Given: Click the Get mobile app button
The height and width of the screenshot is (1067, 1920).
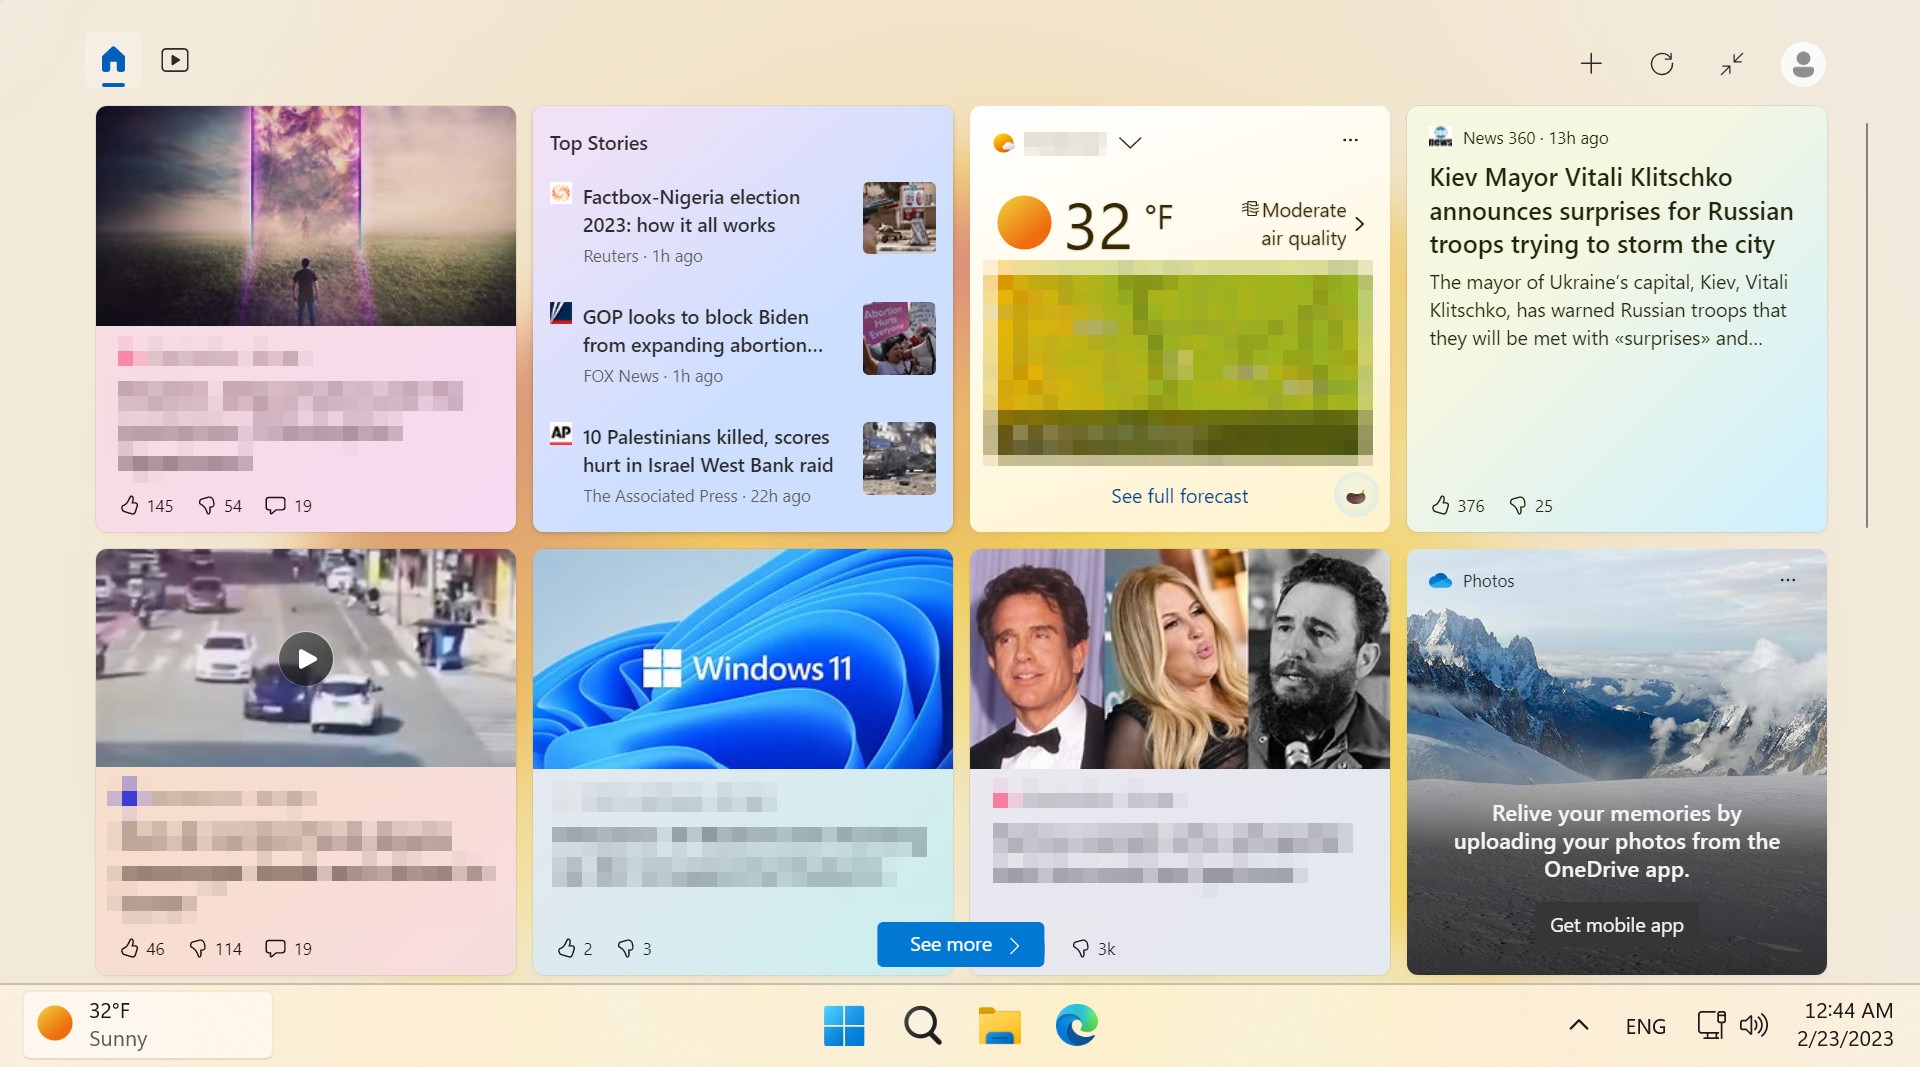Looking at the screenshot, I should click(x=1616, y=925).
